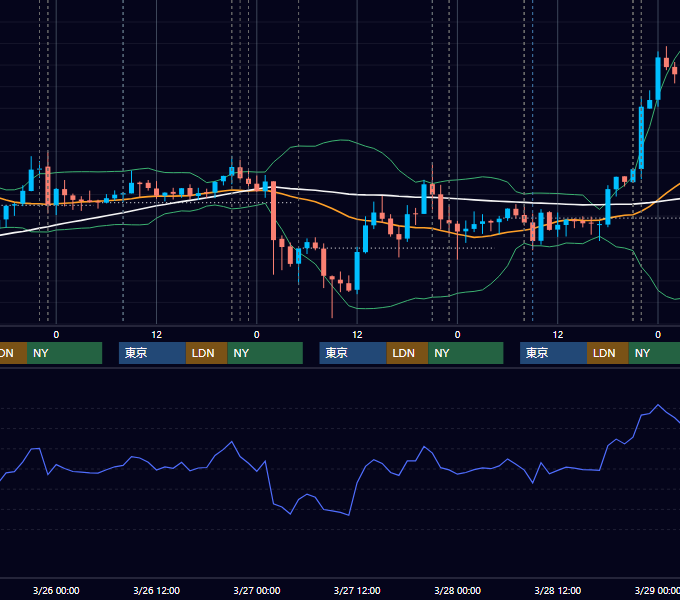Click the 3/28 12:00 date label

558,590
